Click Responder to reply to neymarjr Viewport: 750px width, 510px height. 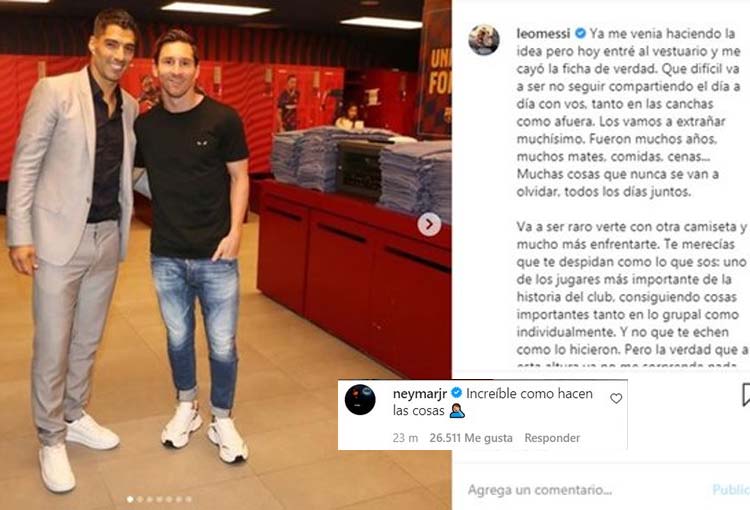(x=552, y=438)
